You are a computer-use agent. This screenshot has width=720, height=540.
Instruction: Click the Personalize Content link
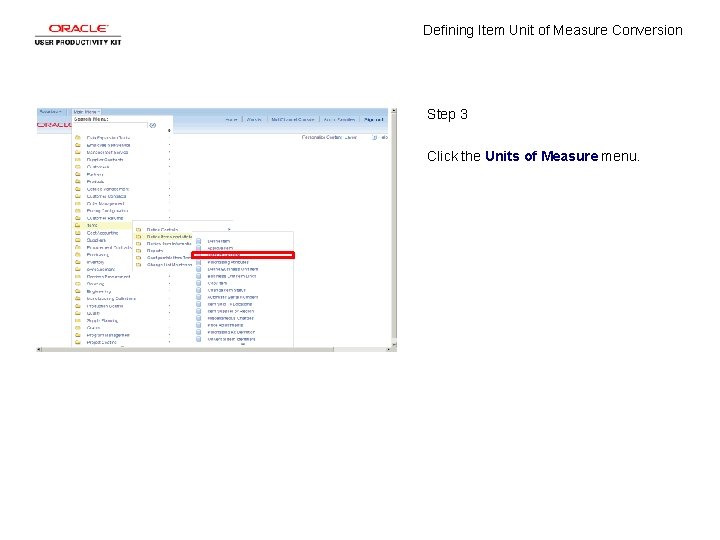click(x=322, y=137)
